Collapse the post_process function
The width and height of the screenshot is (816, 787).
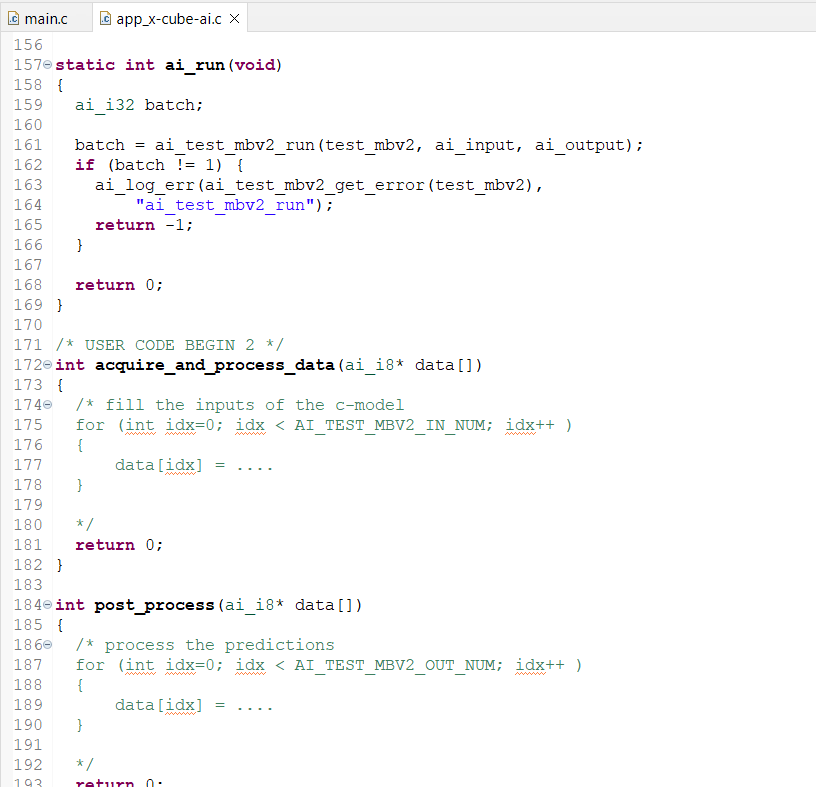pyautogui.click(x=45, y=605)
